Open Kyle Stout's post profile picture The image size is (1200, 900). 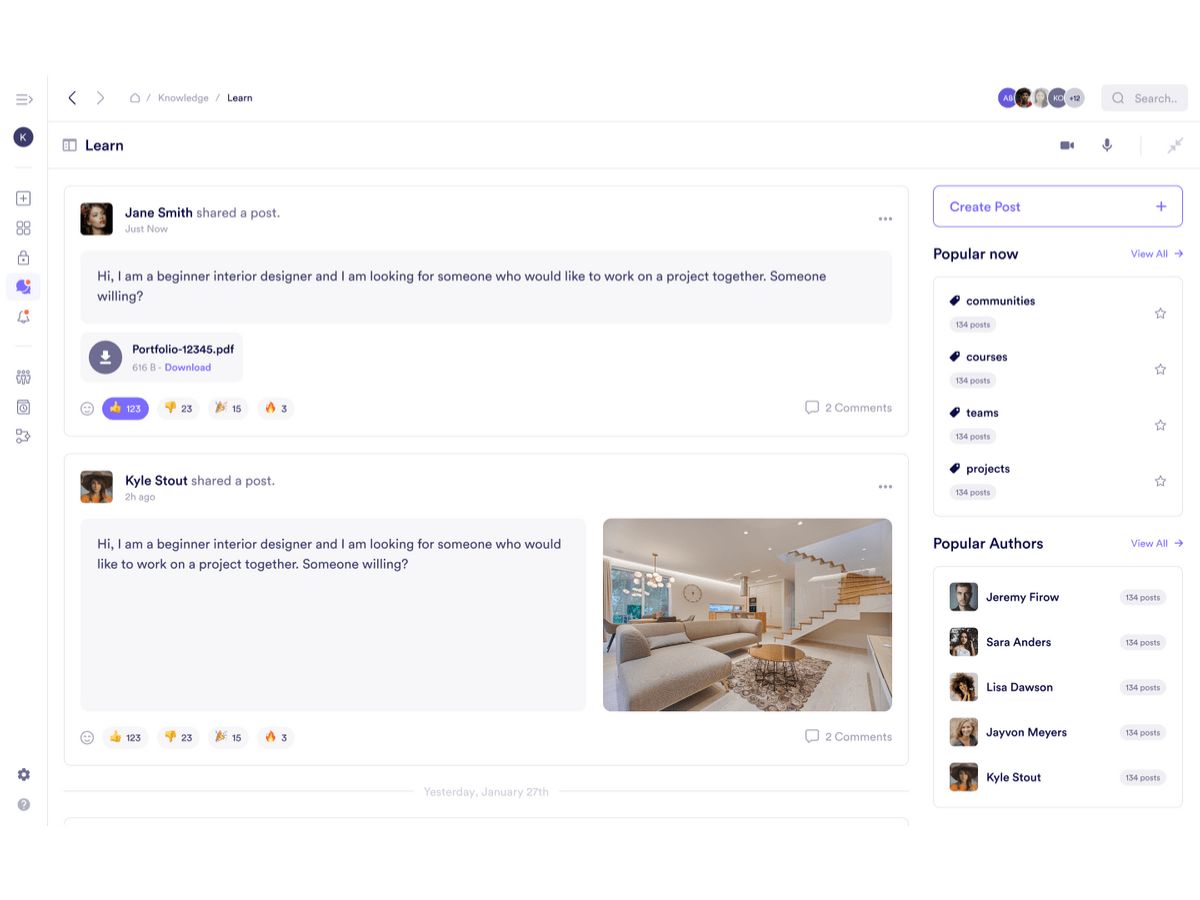(97, 487)
